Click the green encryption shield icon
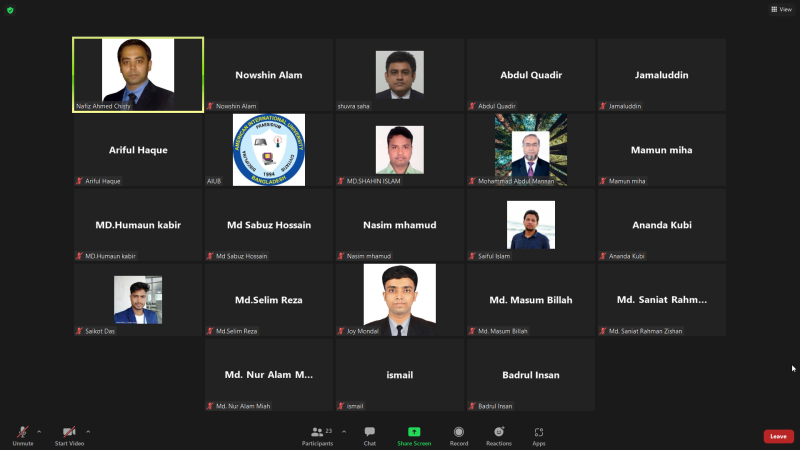This screenshot has height=450, width=800. [10, 10]
